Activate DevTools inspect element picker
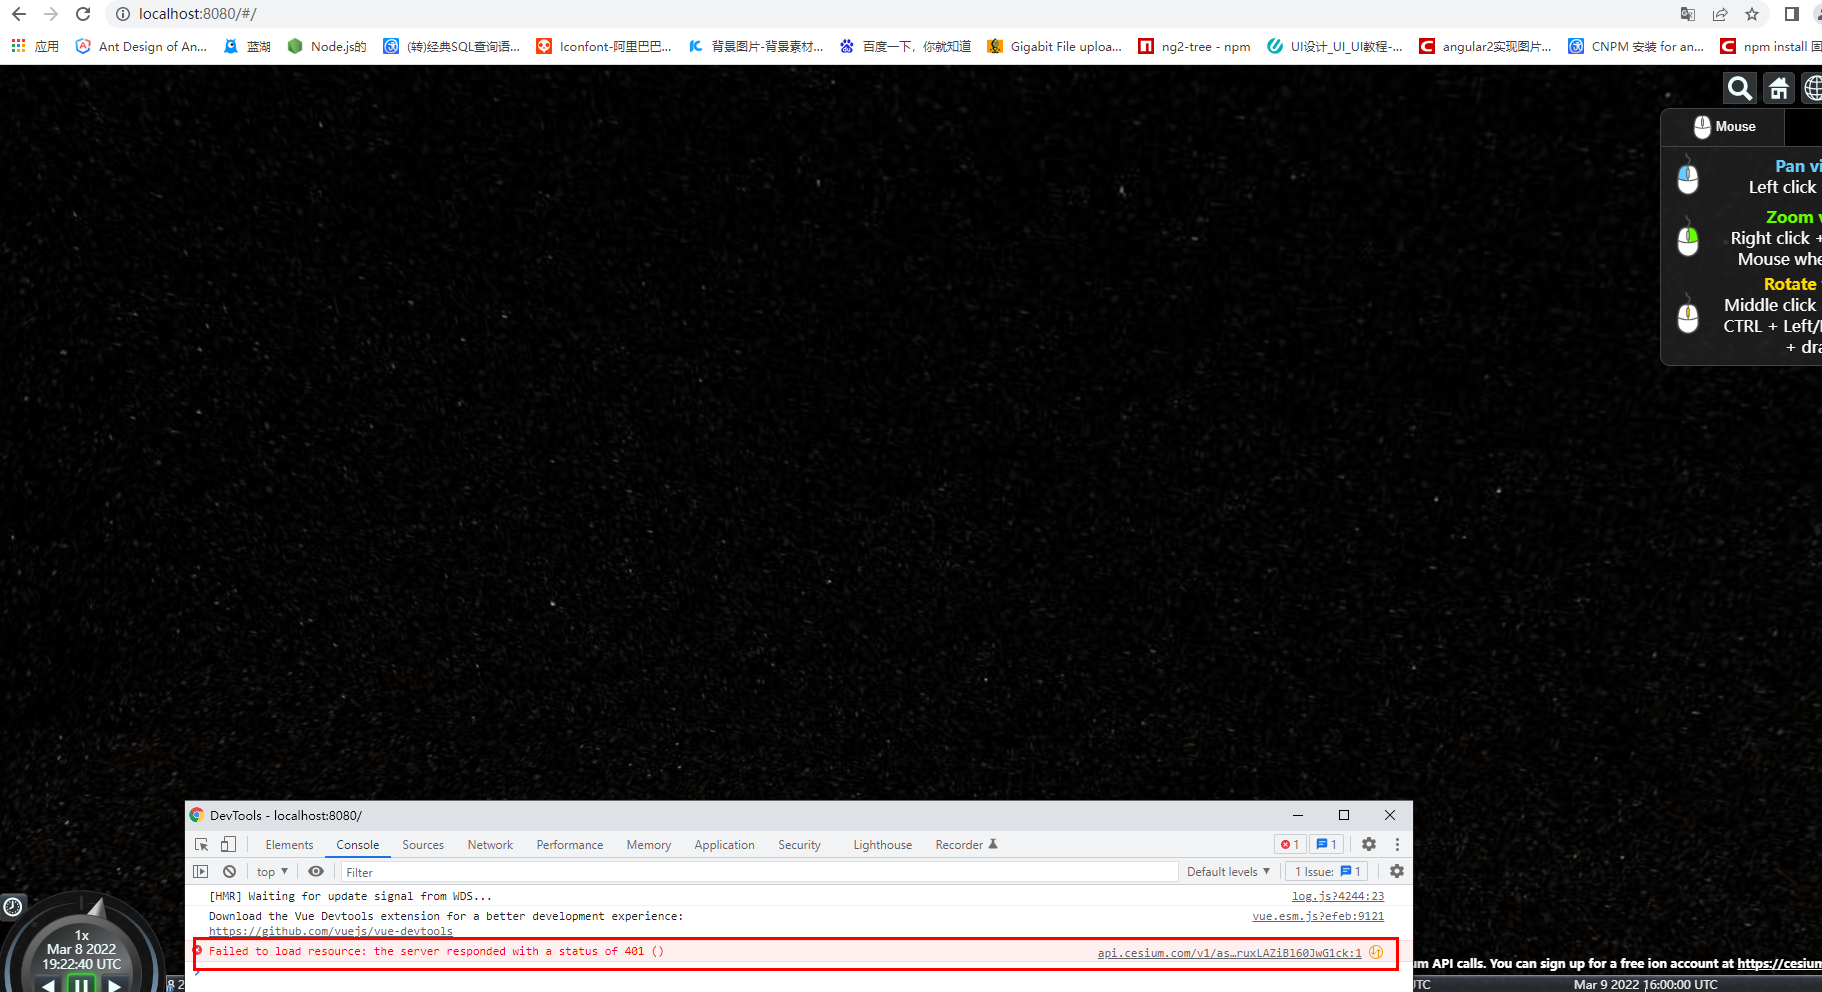The width and height of the screenshot is (1822, 992). coord(202,845)
